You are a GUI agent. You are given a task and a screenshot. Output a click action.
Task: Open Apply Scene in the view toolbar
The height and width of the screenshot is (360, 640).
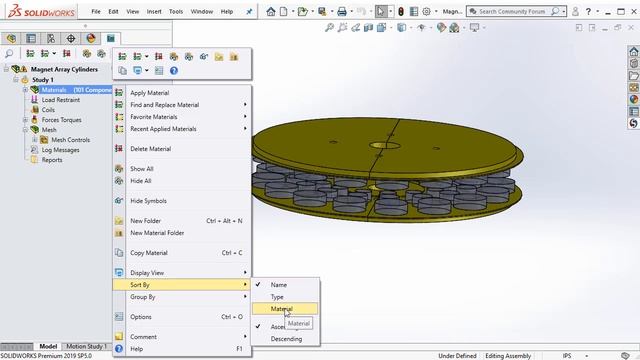(x=454, y=28)
